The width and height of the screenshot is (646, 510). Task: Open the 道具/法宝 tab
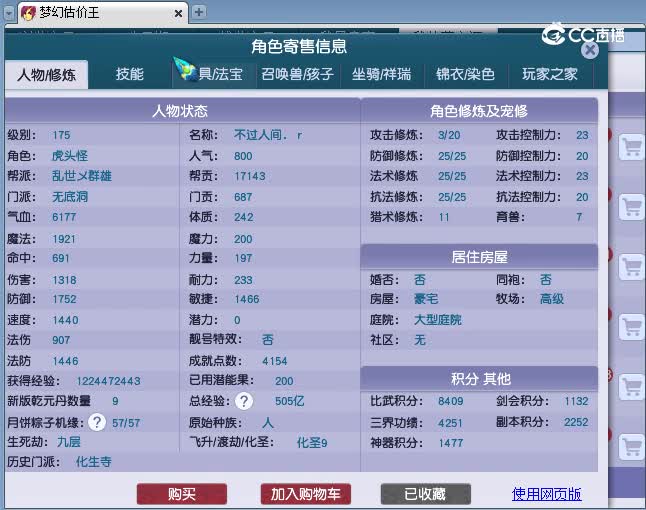[x=213, y=74]
